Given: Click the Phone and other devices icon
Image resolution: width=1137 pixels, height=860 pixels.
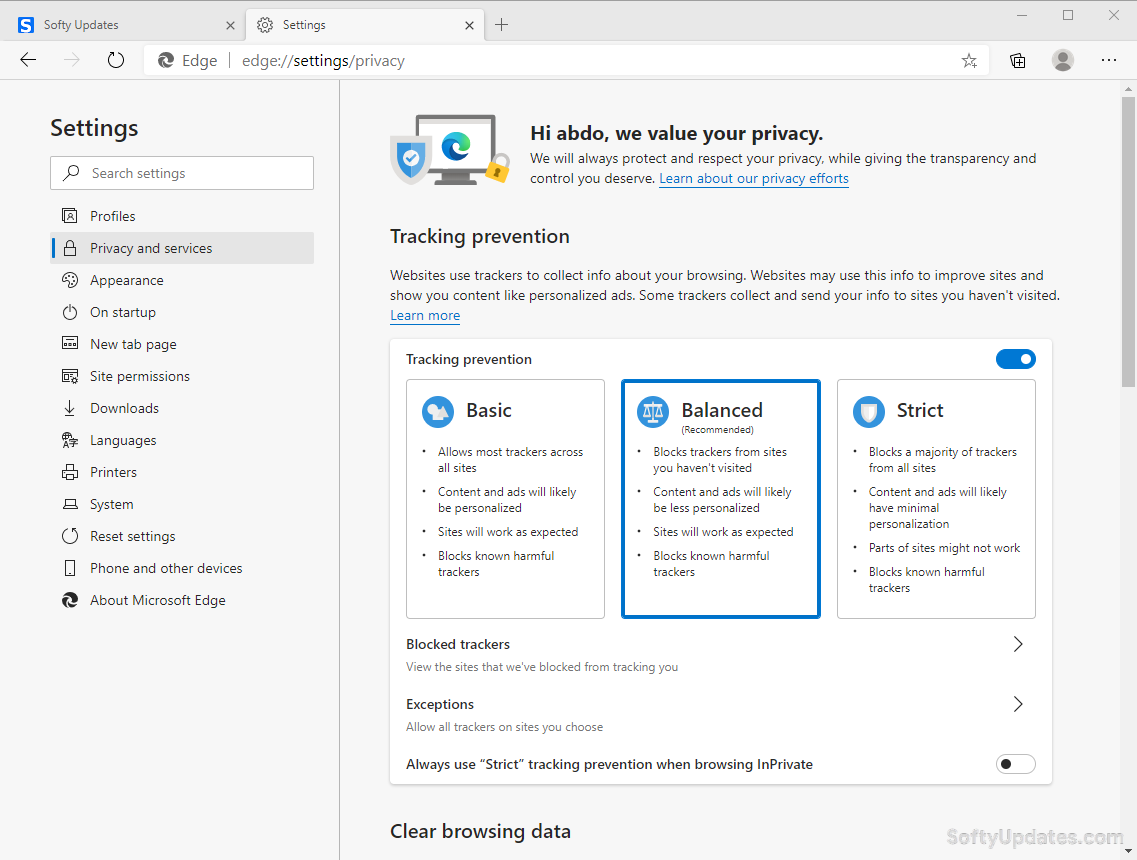Looking at the screenshot, I should [x=70, y=568].
